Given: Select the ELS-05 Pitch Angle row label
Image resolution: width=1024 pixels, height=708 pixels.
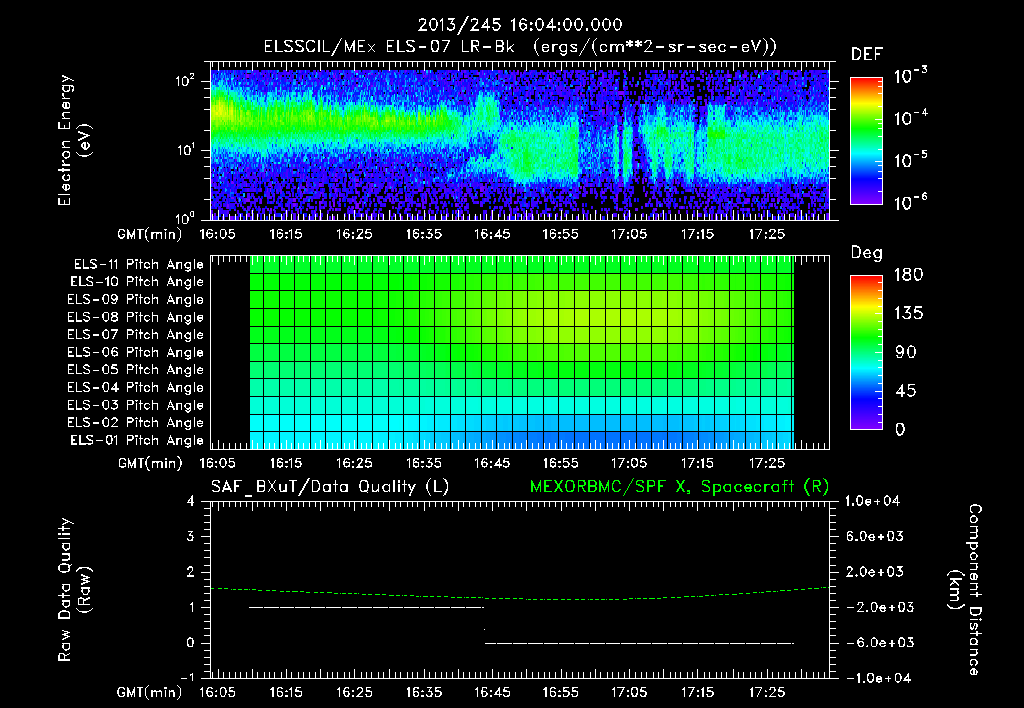Looking at the screenshot, I should point(136,370).
